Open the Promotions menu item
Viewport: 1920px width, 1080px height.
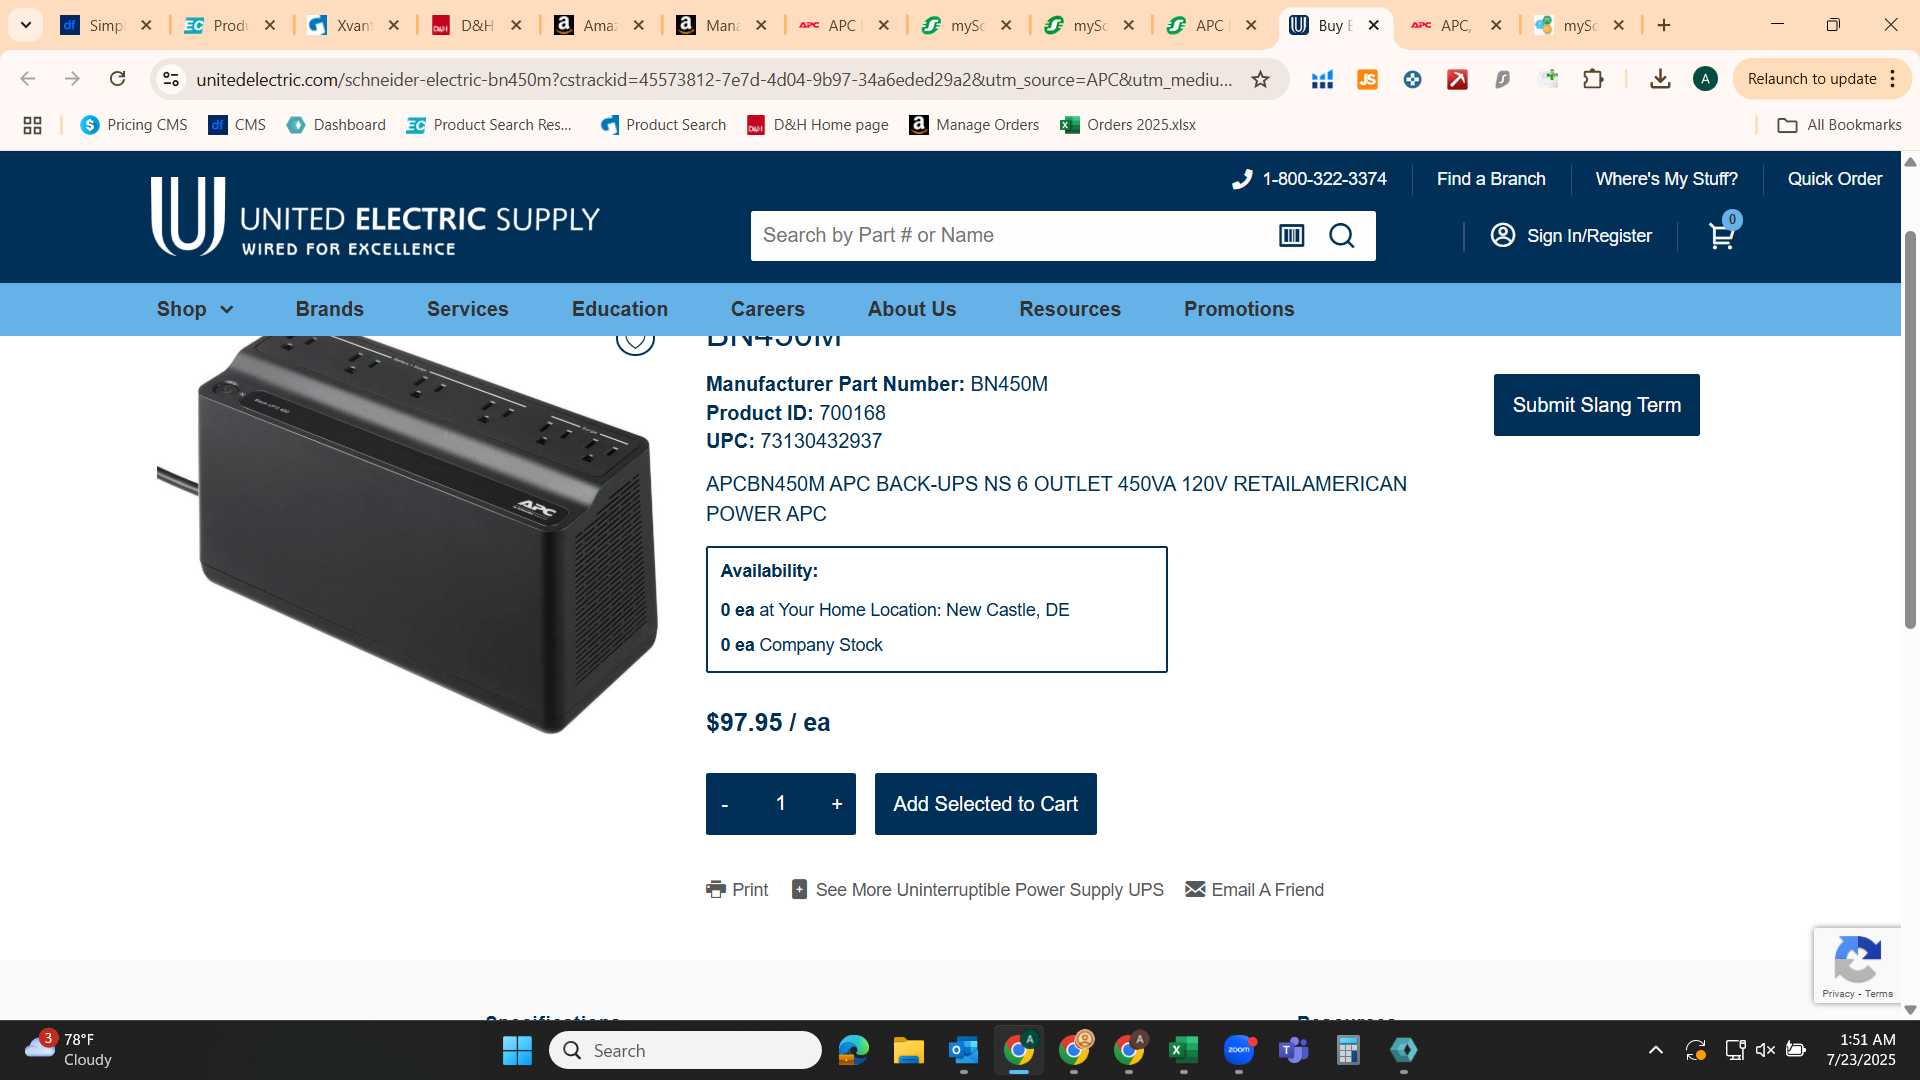pyautogui.click(x=1239, y=309)
